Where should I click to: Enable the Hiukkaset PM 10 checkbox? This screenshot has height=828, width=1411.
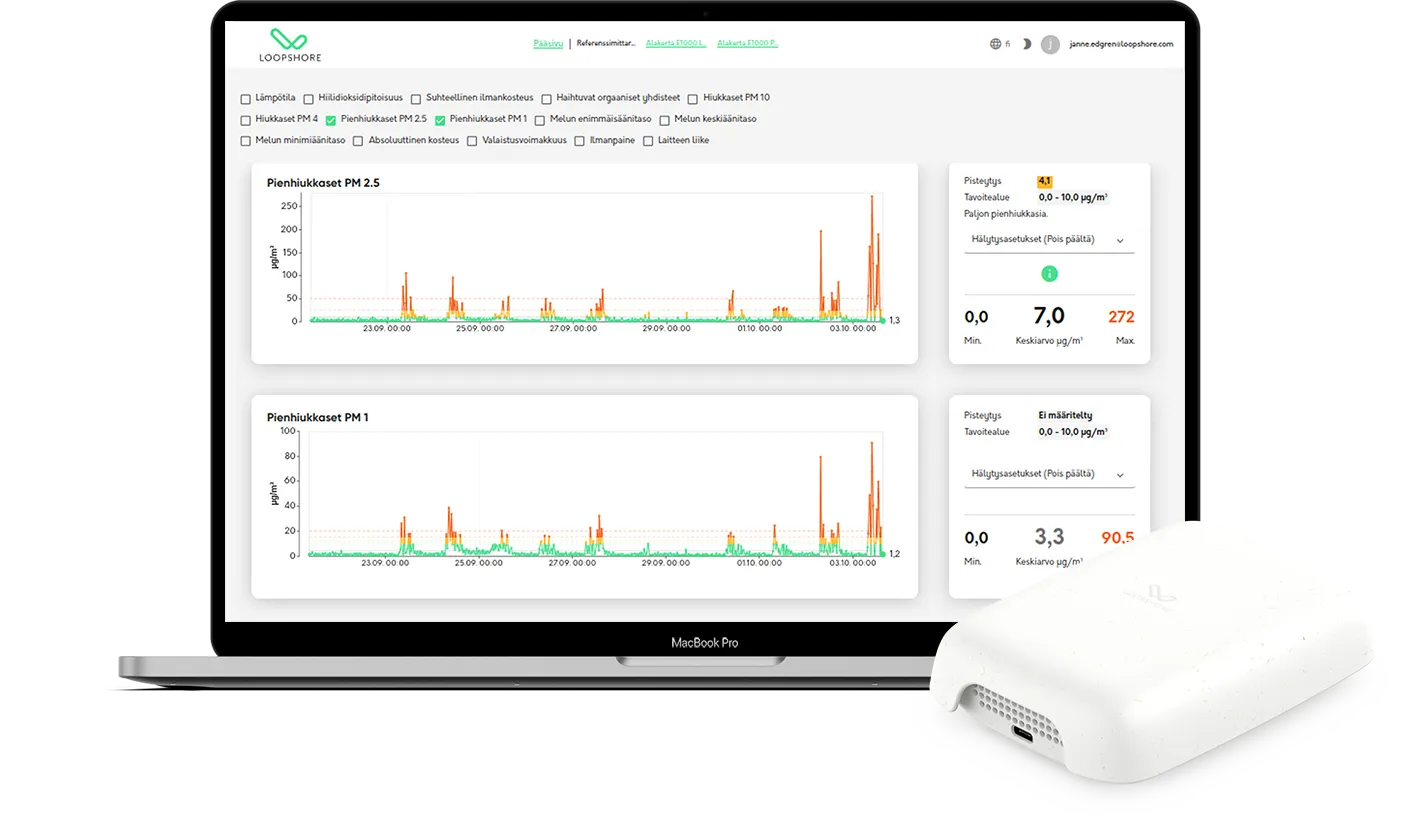coord(693,99)
